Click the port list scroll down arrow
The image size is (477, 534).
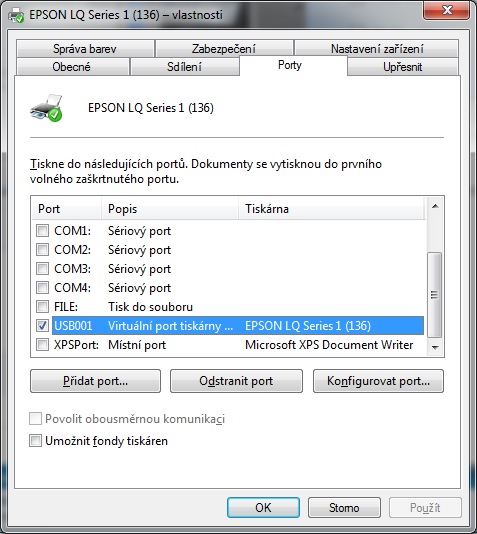click(435, 347)
